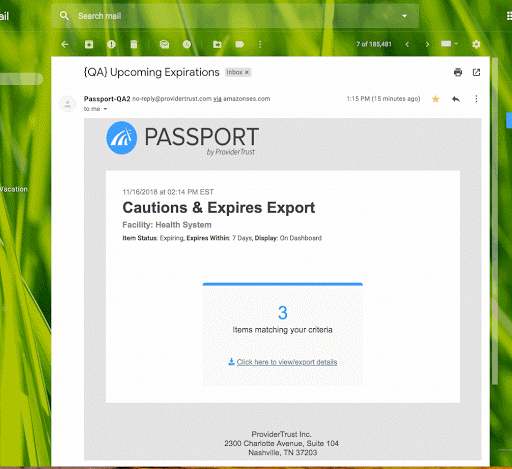Expand recipient details next to 'to me'
This screenshot has width=512, height=469.
click(x=105, y=109)
